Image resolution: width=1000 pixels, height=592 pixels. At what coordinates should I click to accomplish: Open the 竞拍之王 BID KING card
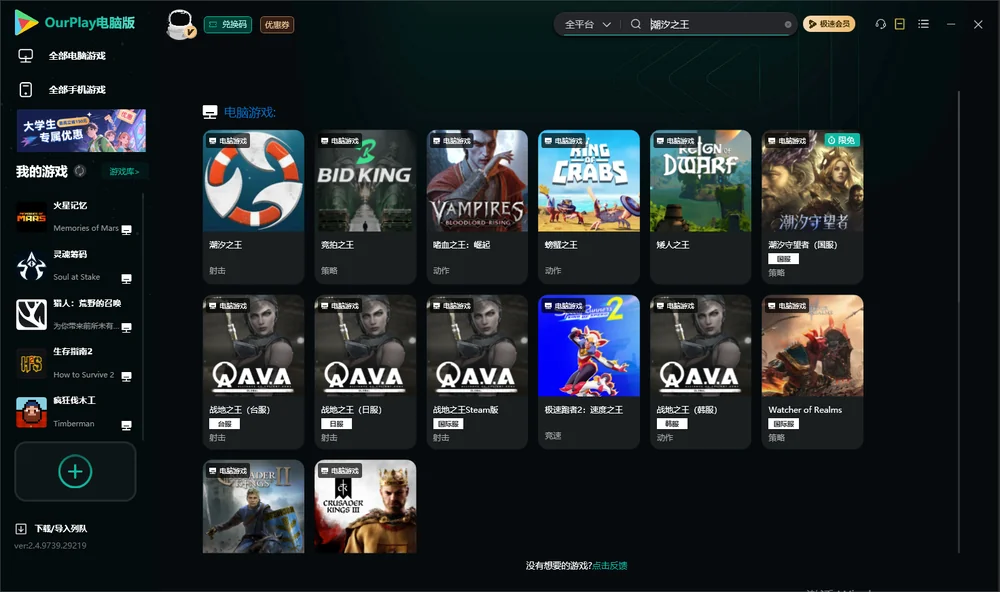tap(365, 207)
